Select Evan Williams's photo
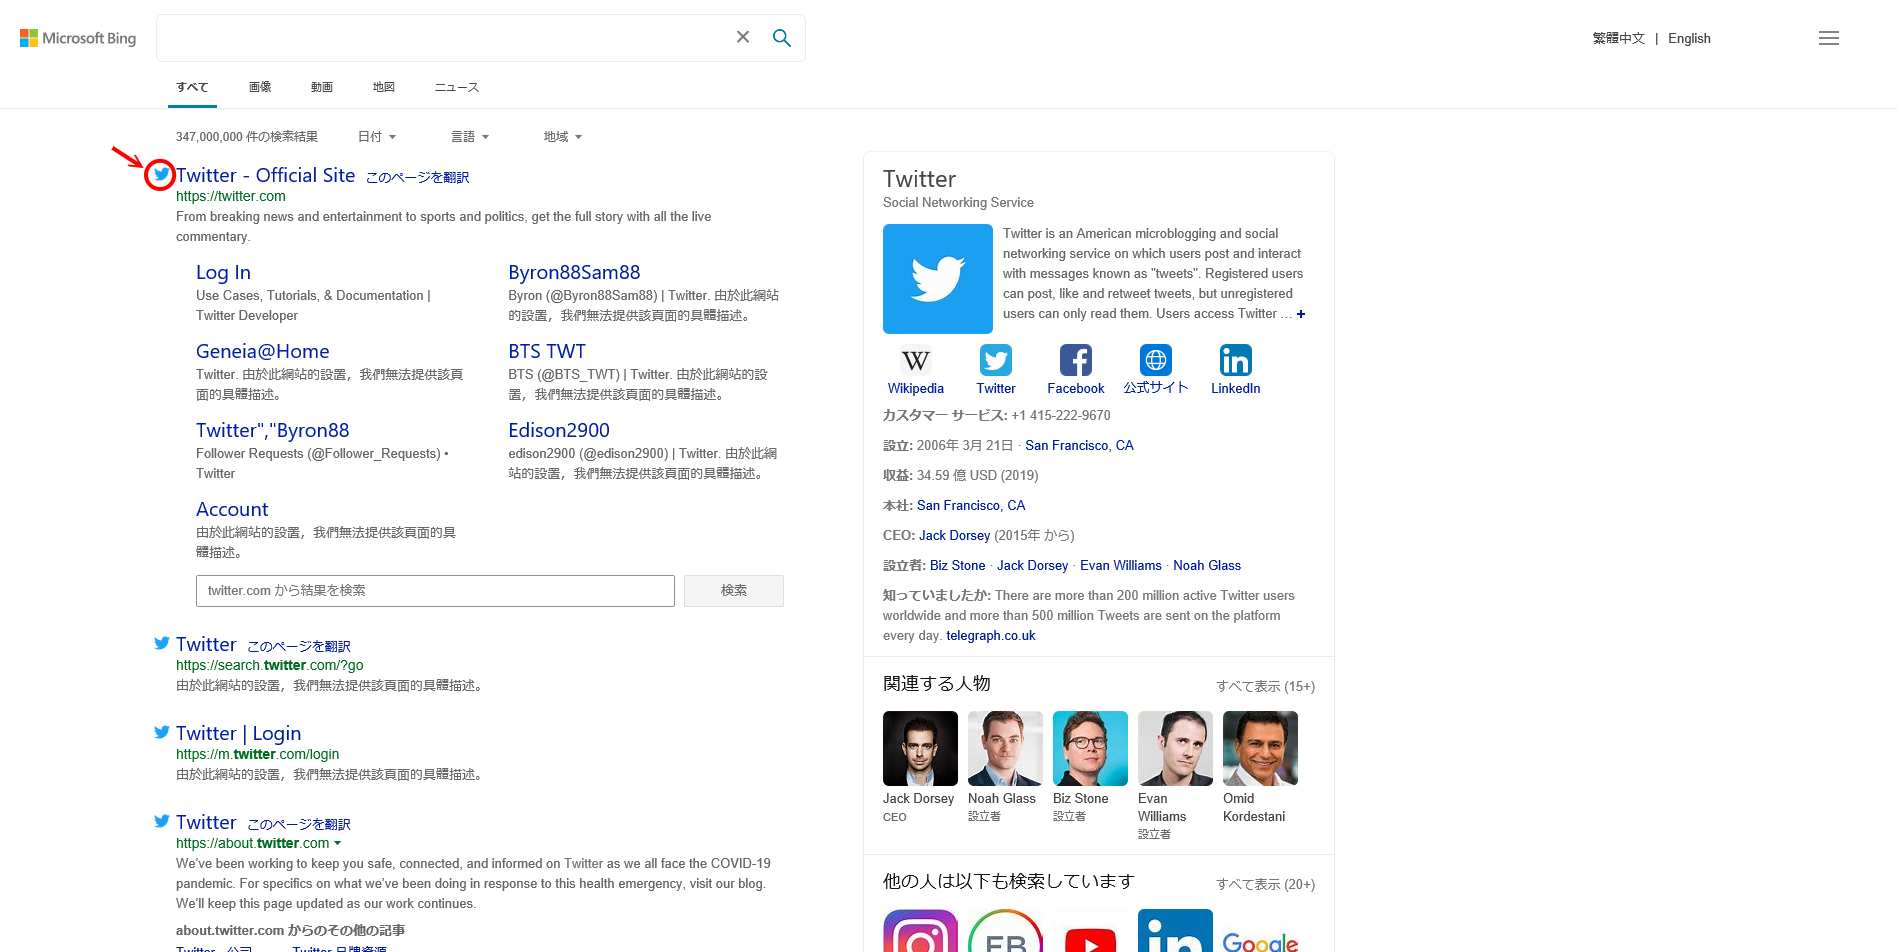 [x=1175, y=748]
